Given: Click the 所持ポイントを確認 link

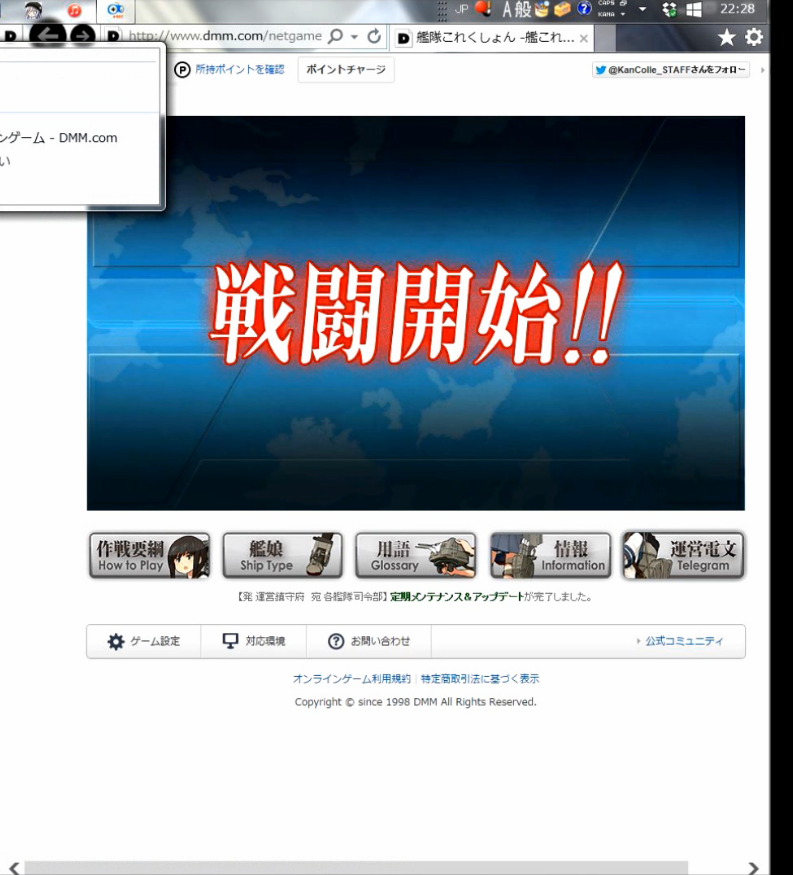Looking at the screenshot, I should click(240, 70).
